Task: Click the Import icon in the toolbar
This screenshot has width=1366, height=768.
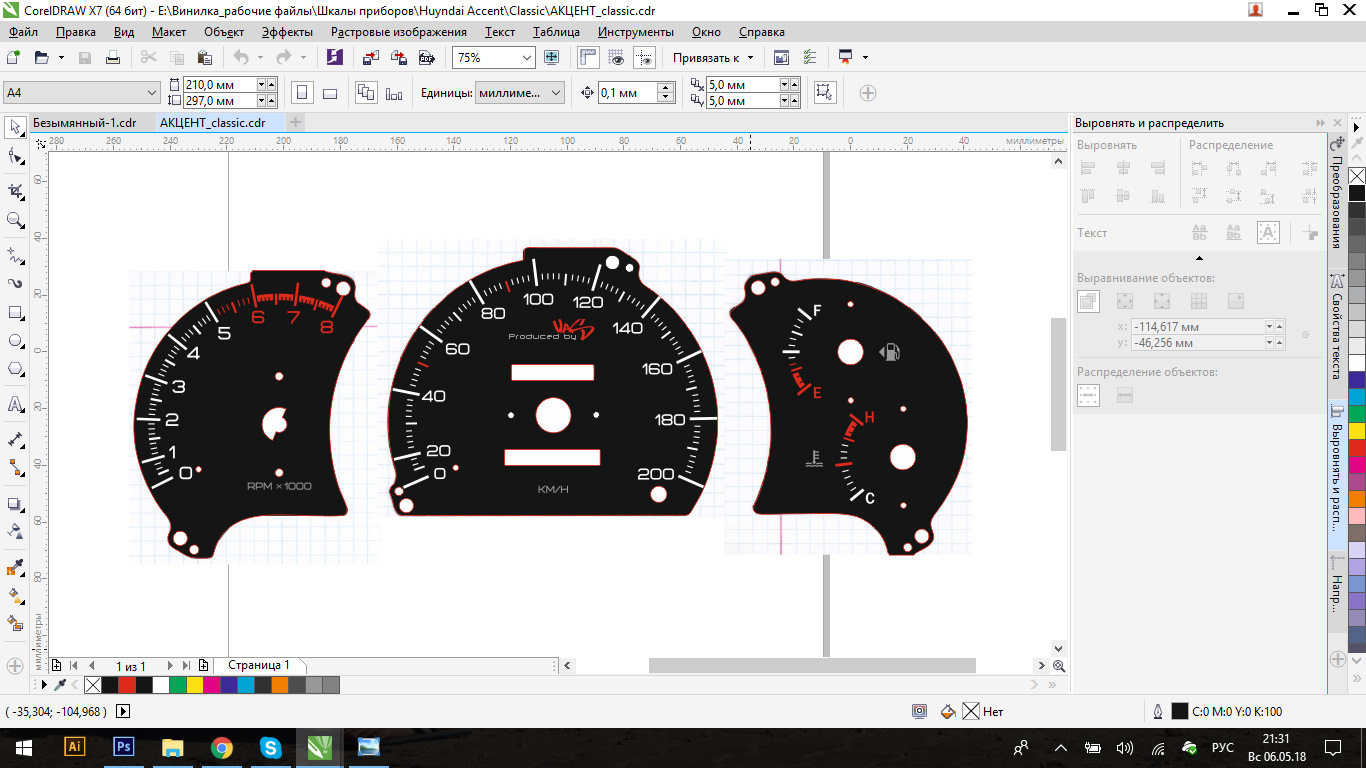Action: [x=370, y=58]
